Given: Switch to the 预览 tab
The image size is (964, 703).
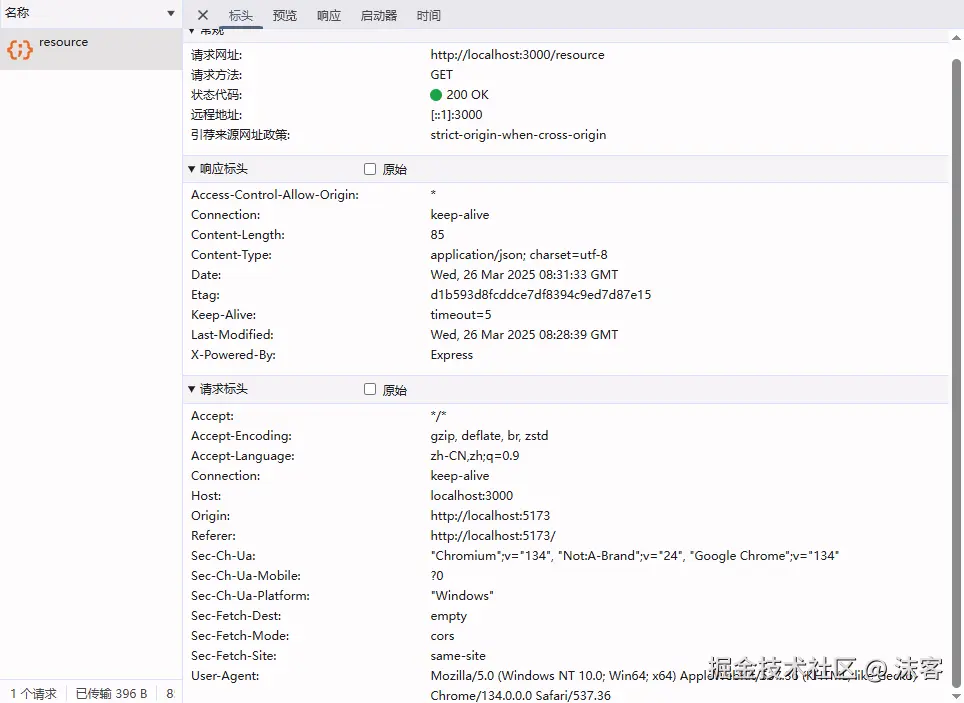Looking at the screenshot, I should 285,15.
